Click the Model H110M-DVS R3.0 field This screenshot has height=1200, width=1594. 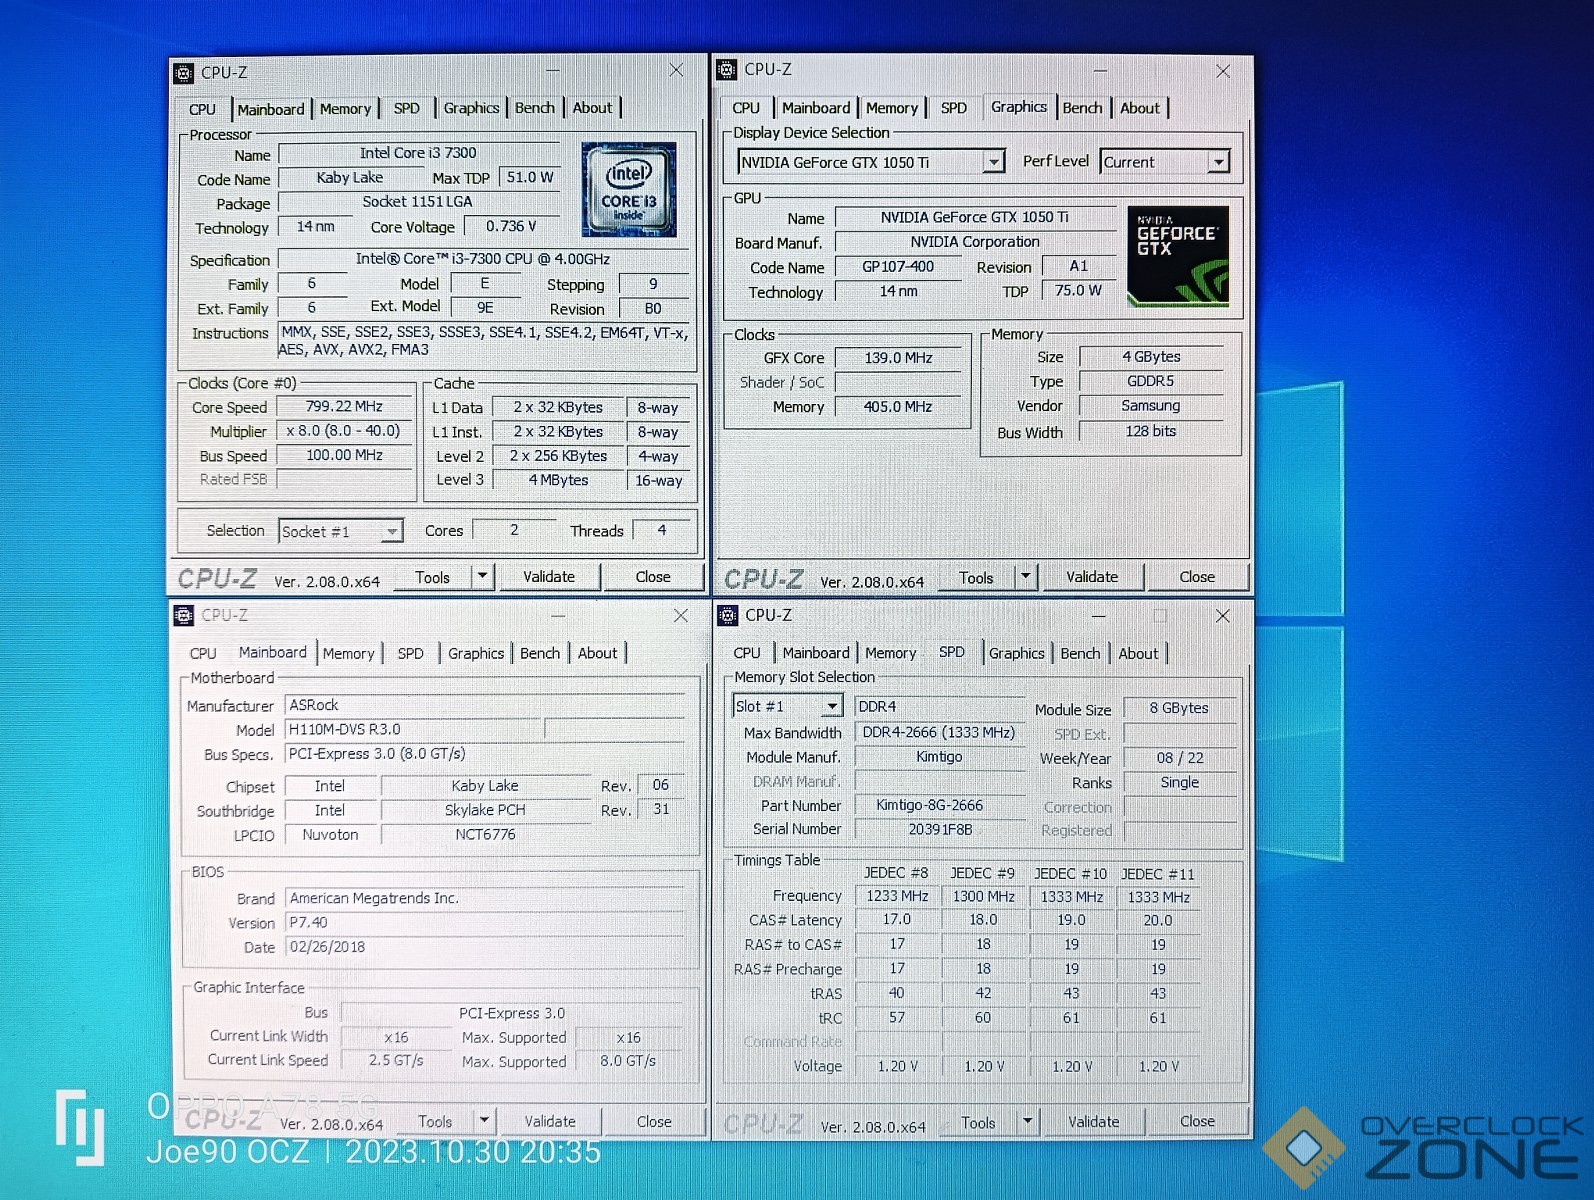point(414,729)
